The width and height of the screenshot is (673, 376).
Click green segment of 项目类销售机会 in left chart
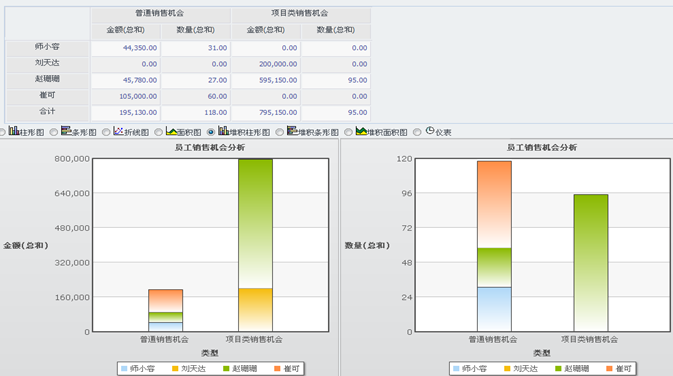[255, 224]
